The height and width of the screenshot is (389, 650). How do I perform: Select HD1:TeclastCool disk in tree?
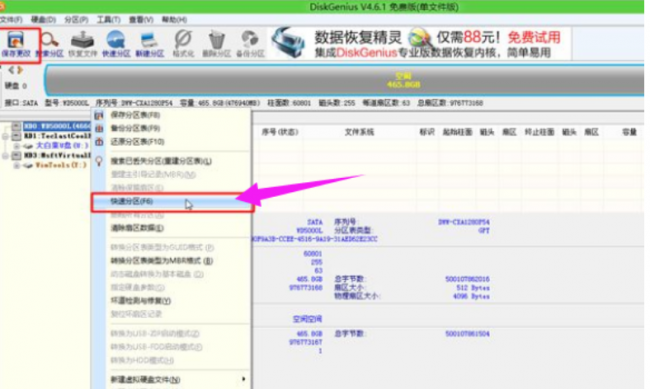pyautogui.click(x=57, y=136)
